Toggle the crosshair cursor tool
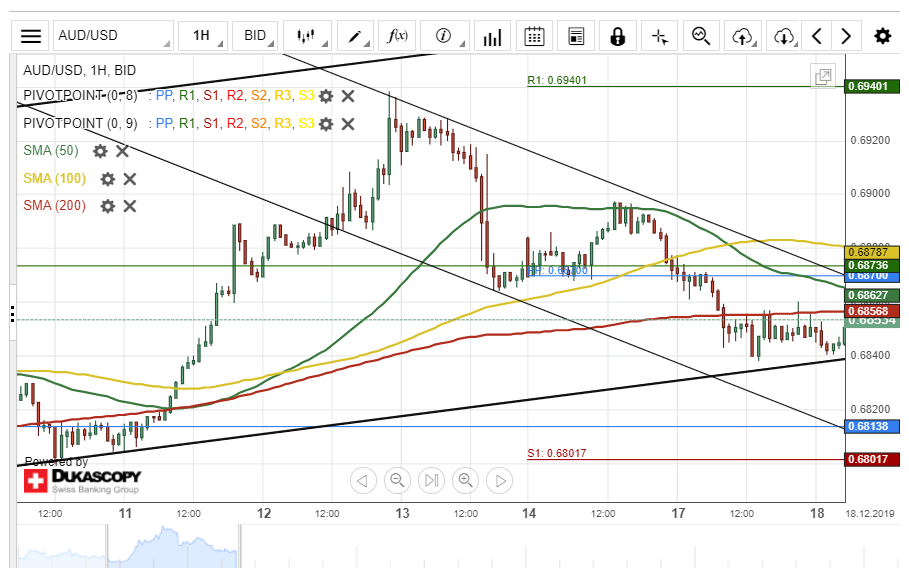This screenshot has height=575, width=909. click(659, 36)
